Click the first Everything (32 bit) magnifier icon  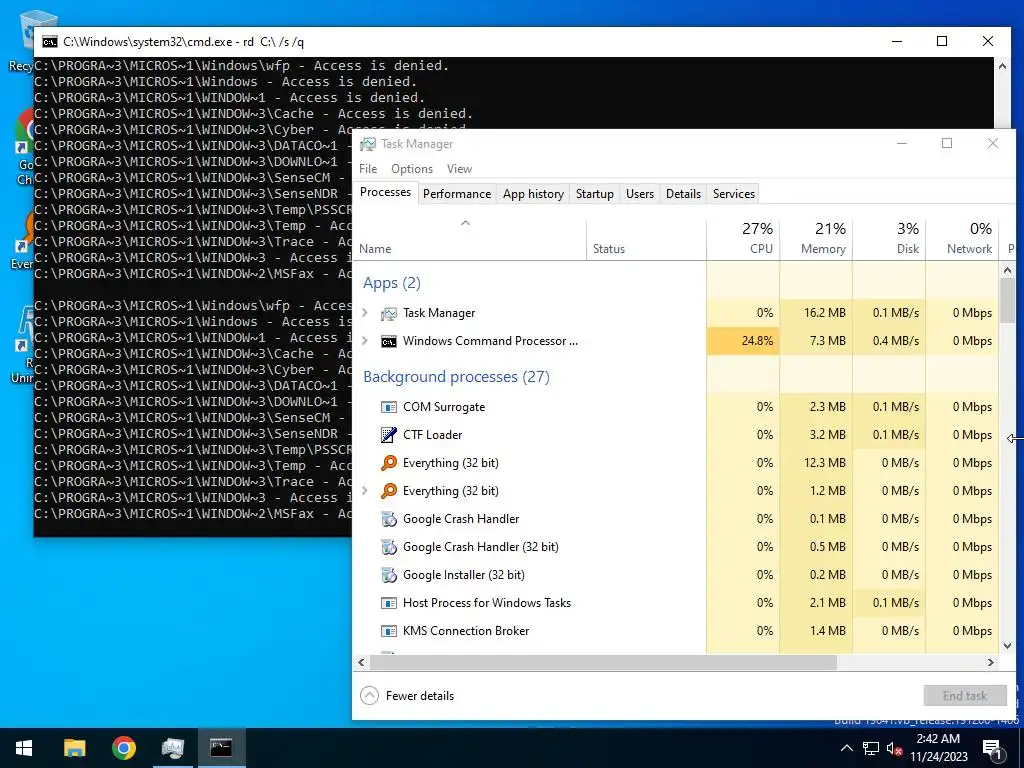point(389,463)
